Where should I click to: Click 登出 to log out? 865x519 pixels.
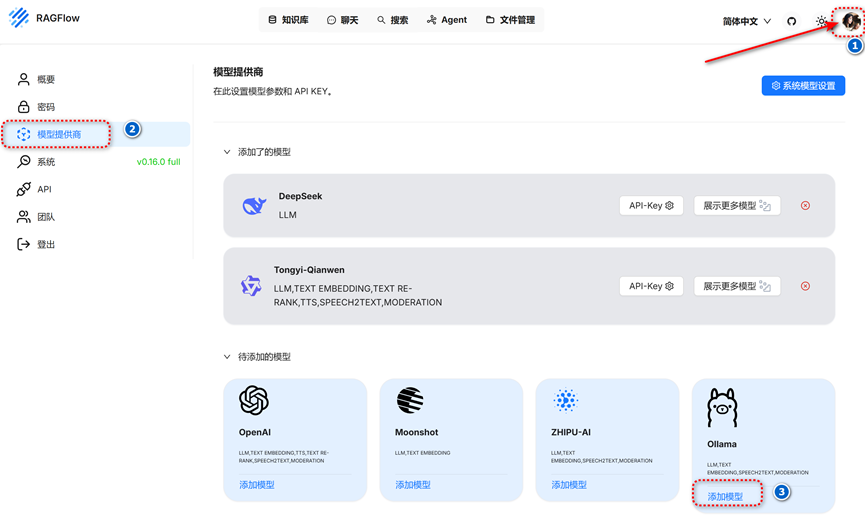96,244
